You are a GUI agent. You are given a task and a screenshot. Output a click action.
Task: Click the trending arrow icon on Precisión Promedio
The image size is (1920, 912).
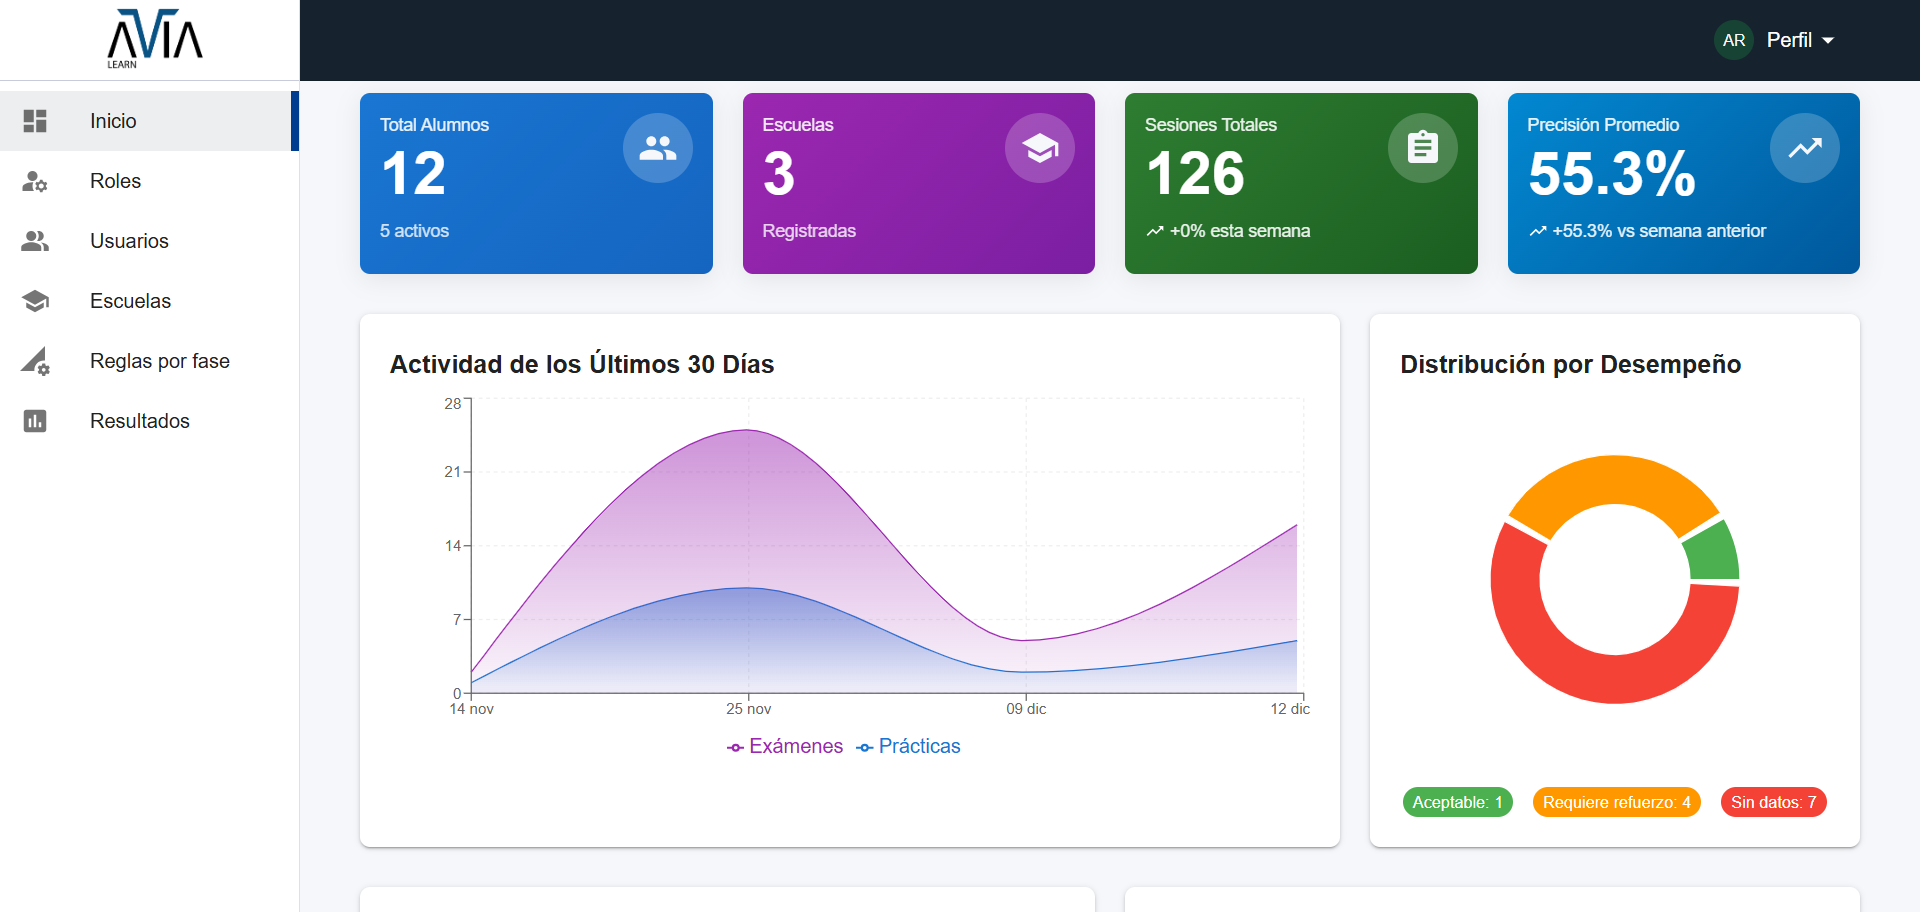tap(1804, 148)
